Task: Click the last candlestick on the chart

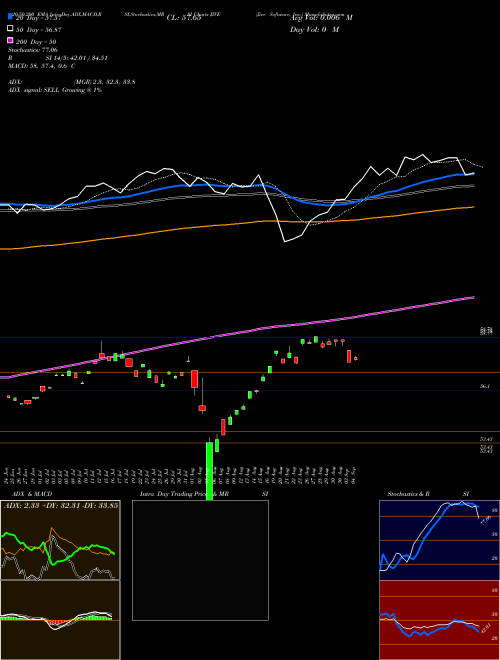Action: click(356, 359)
